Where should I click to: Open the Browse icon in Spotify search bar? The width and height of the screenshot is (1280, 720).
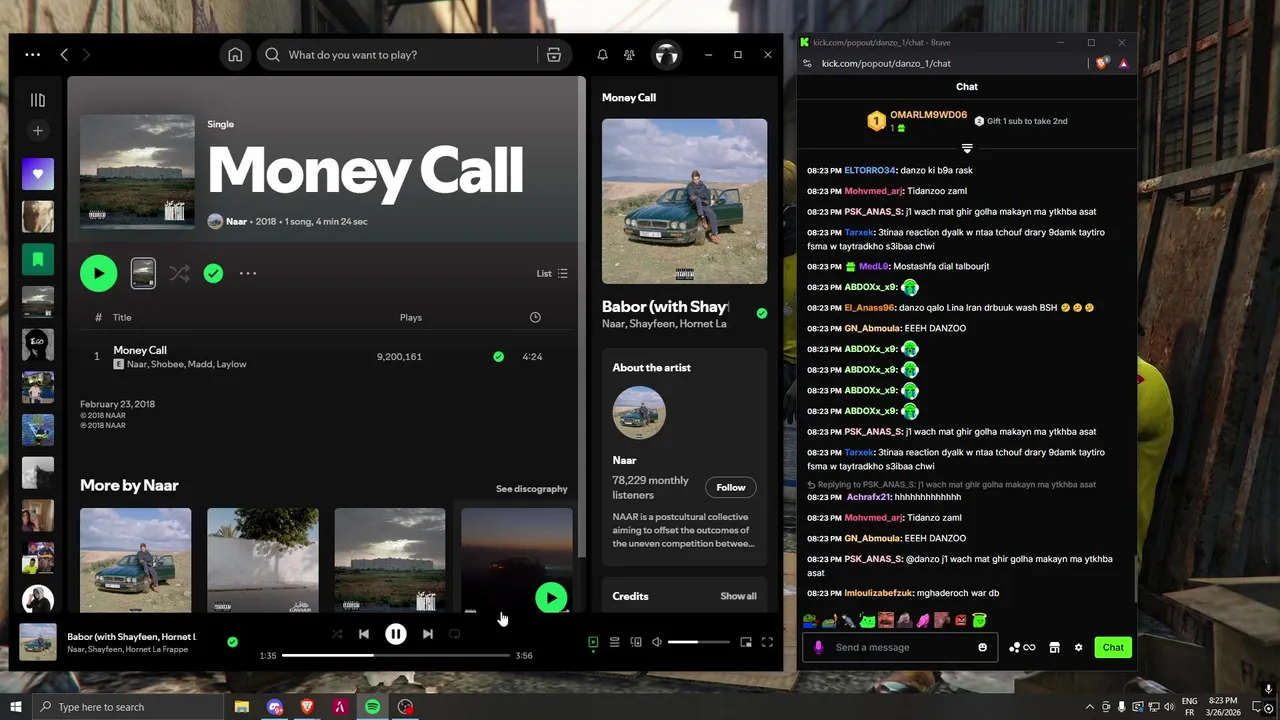[554, 55]
